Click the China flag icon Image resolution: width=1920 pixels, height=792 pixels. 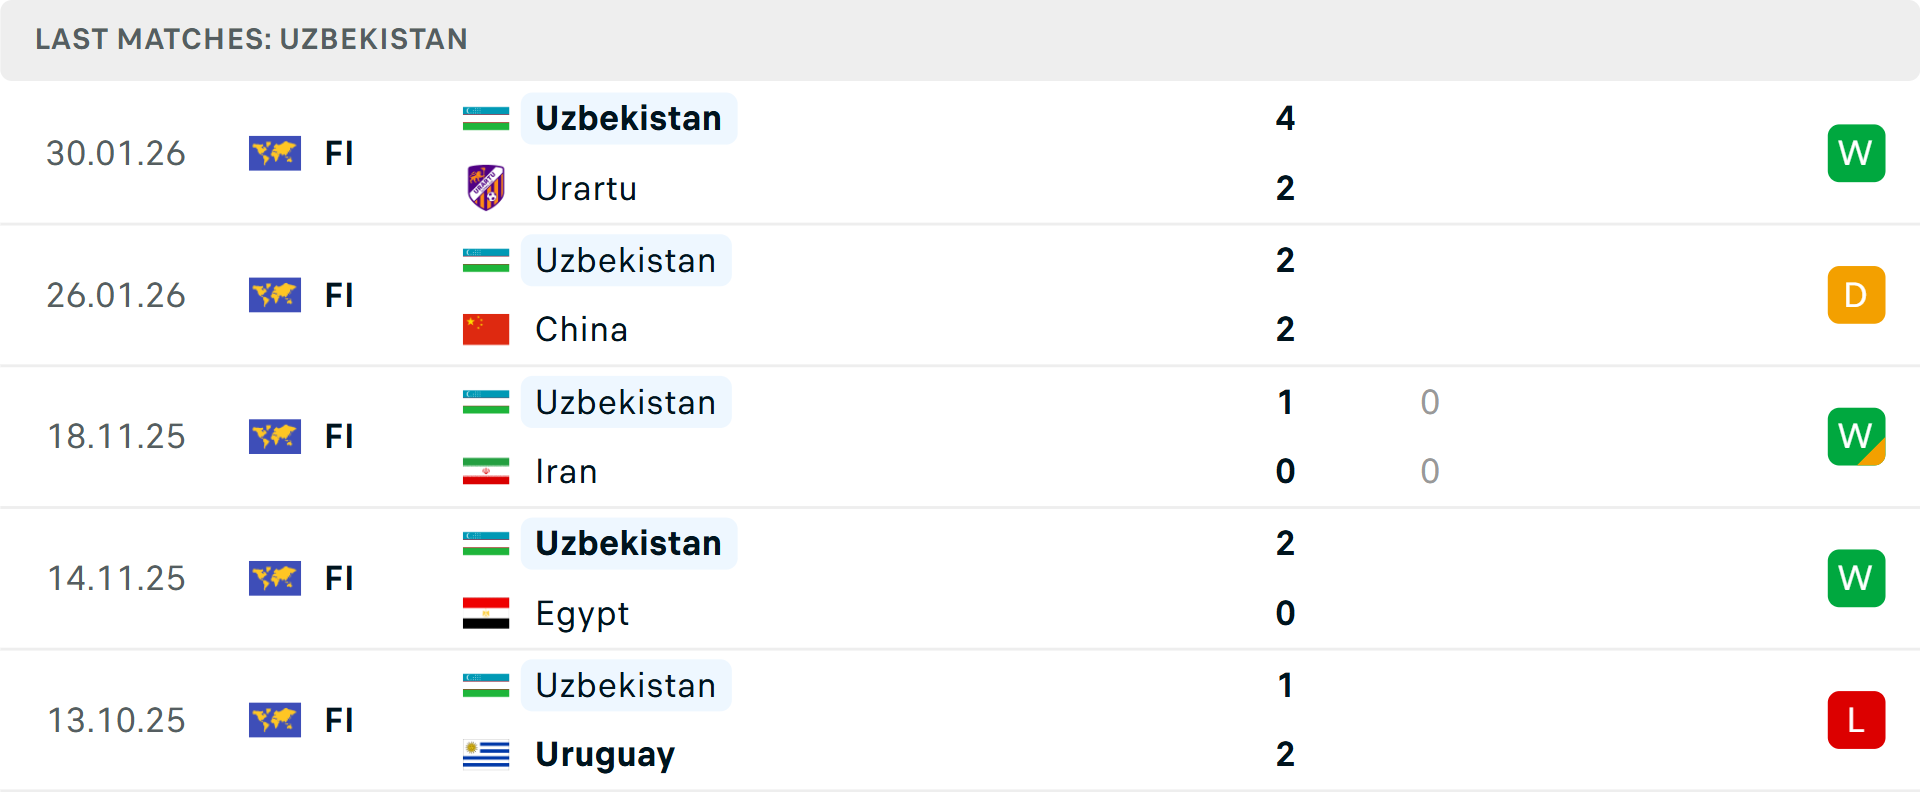point(484,328)
